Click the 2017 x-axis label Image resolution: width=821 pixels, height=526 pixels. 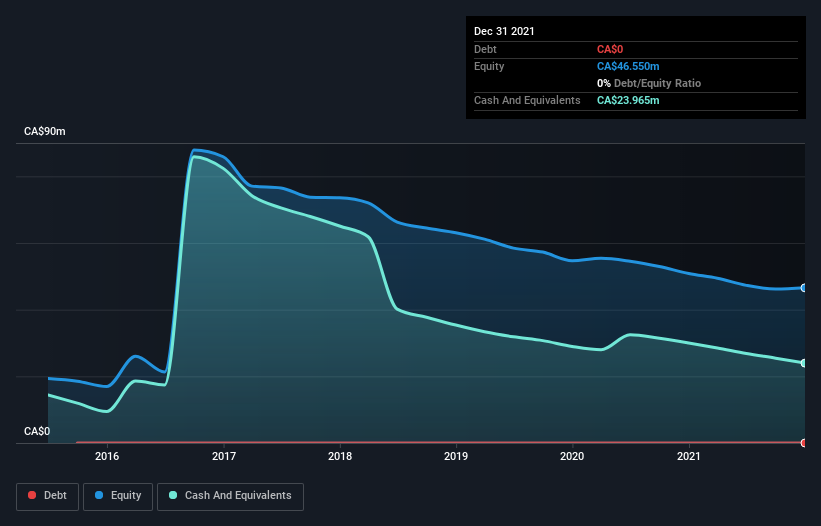(x=224, y=456)
